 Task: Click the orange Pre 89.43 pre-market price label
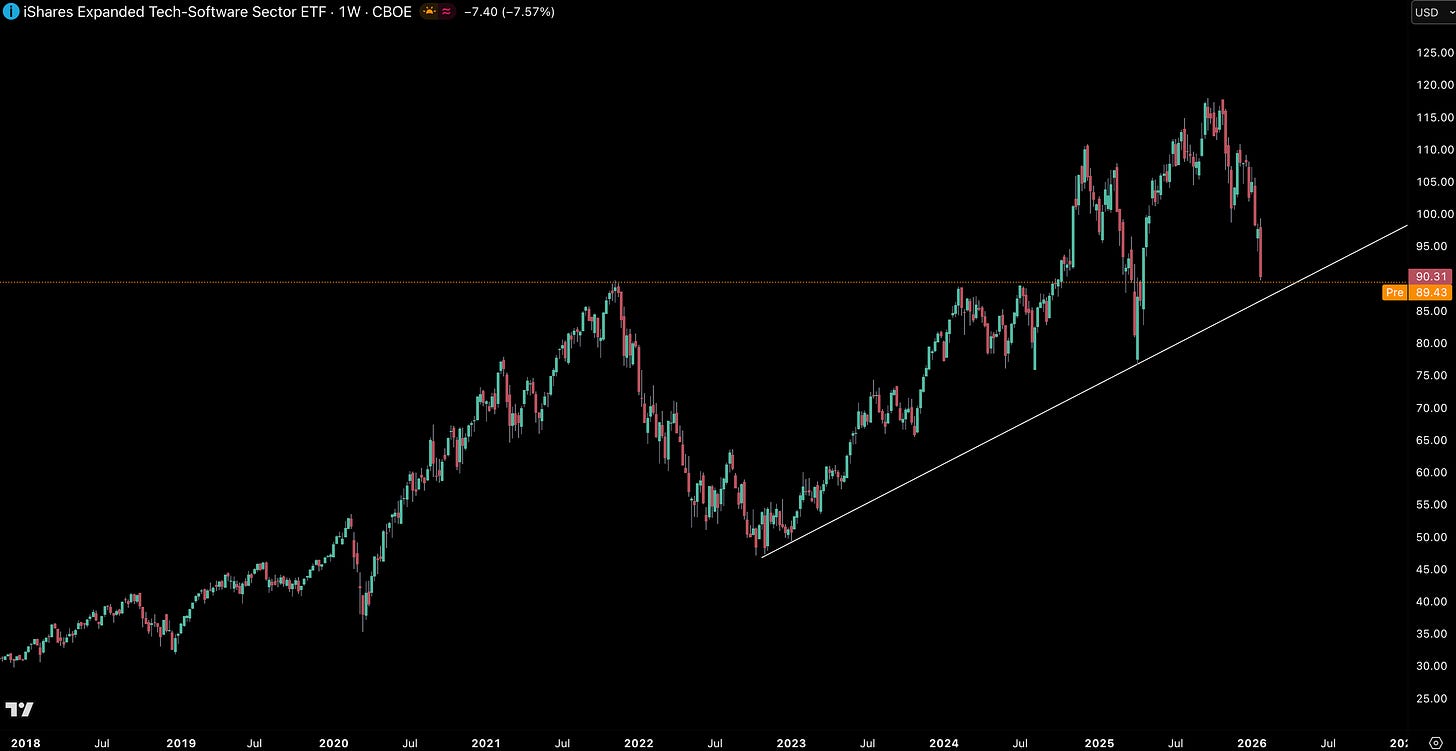coord(1417,293)
